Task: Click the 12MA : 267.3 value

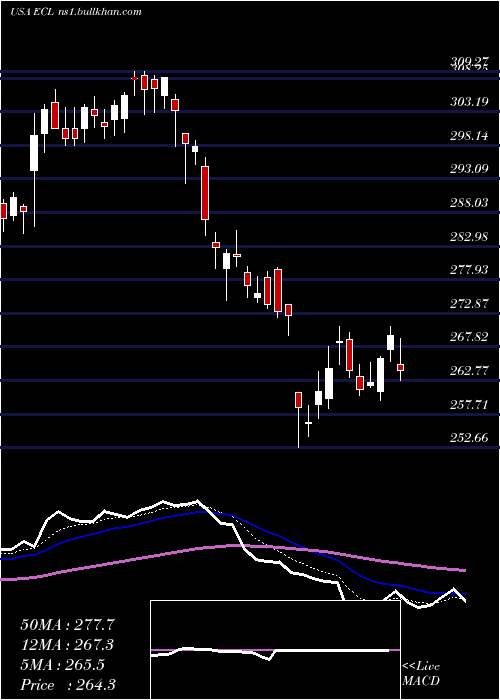Action: click(x=67, y=645)
